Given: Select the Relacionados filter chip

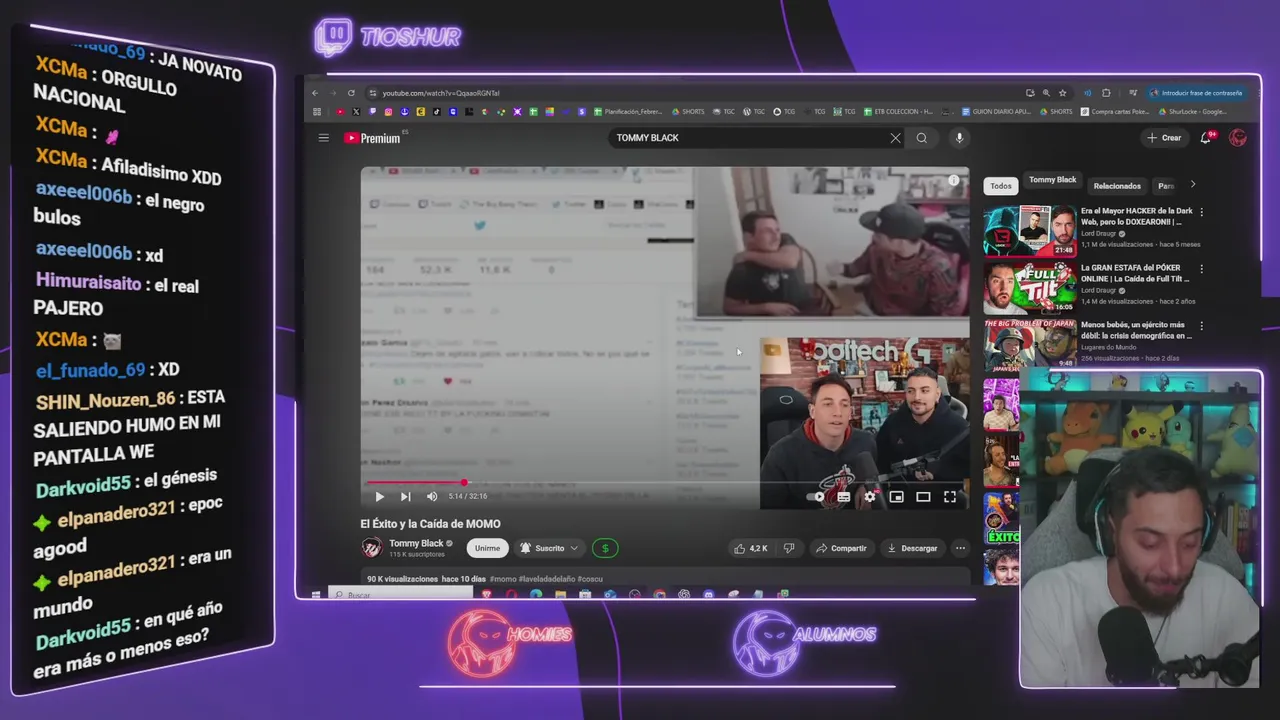Looking at the screenshot, I should [1117, 186].
